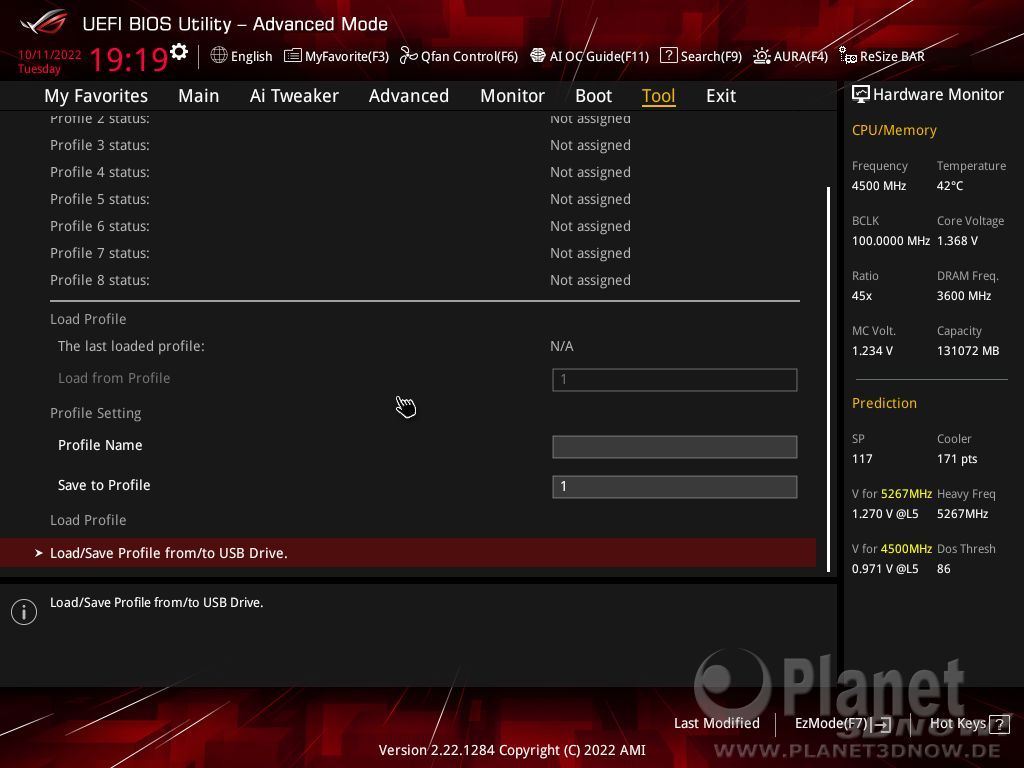Image resolution: width=1024 pixels, height=768 pixels.
Task: Click the Version 2.22.1284 copyright text
Action: pyautogui.click(x=512, y=750)
